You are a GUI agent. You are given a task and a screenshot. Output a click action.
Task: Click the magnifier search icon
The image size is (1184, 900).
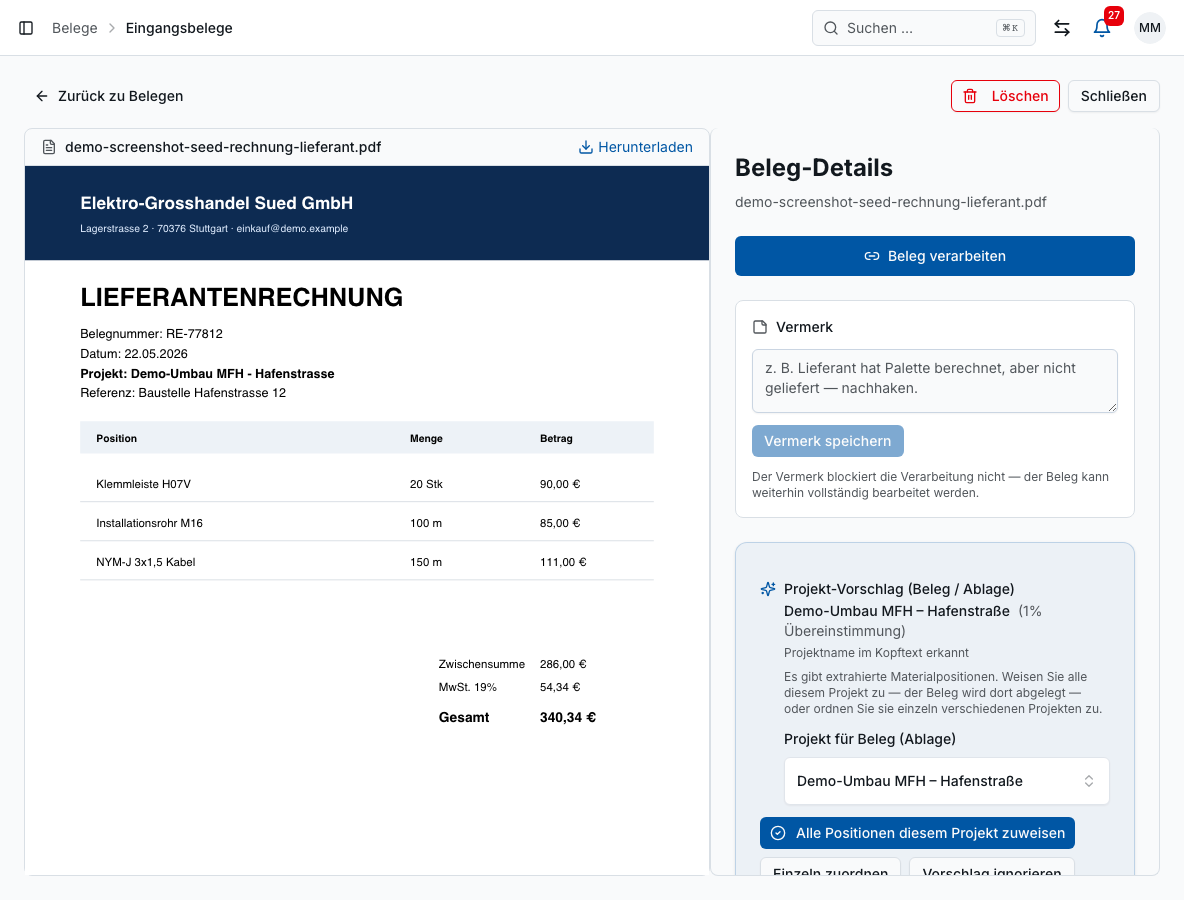pyautogui.click(x=831, y=28)
